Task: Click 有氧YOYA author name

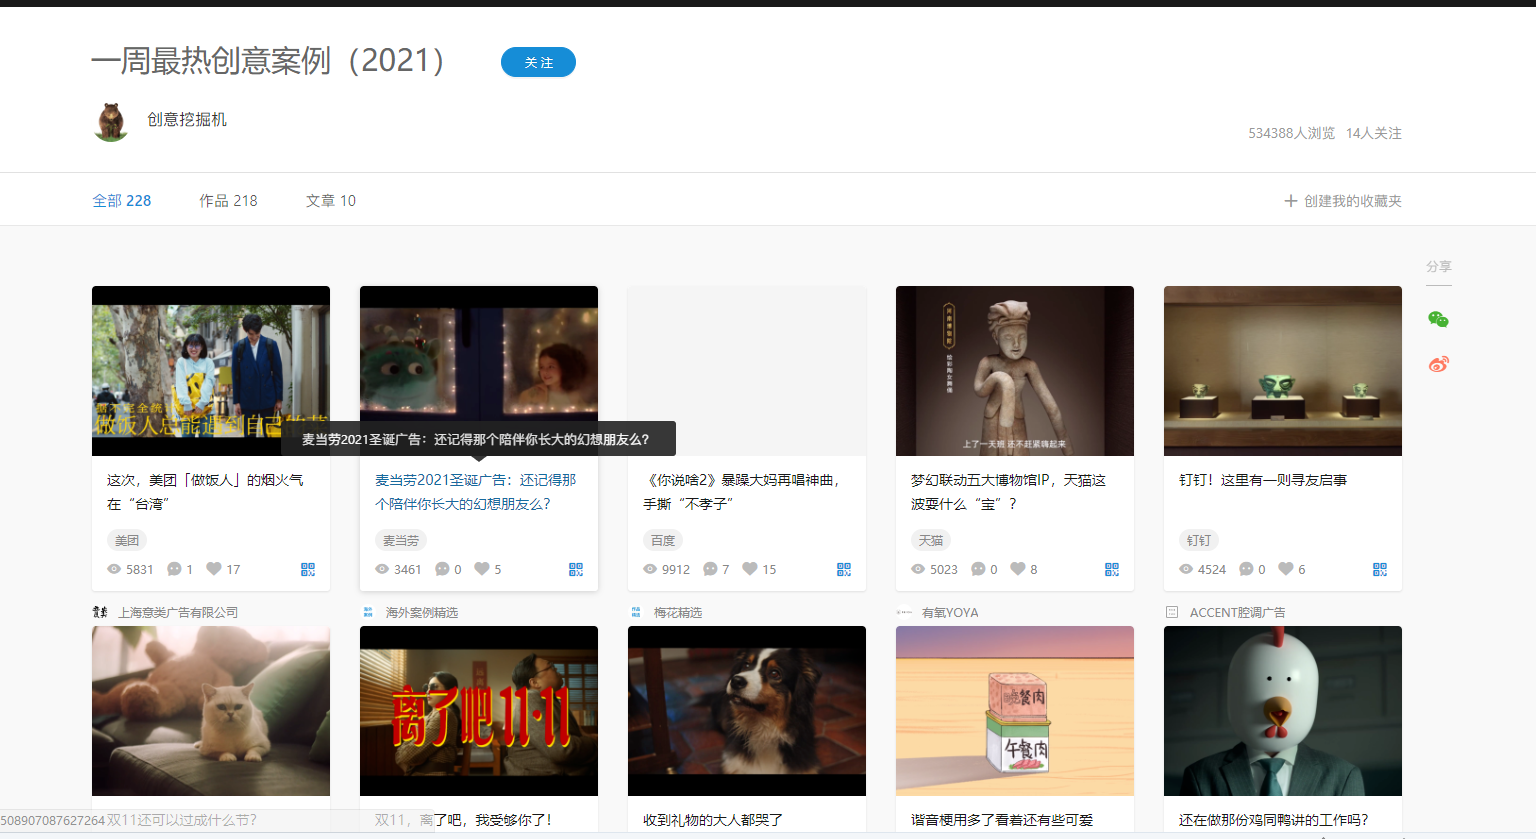Action: pos(950,612)
